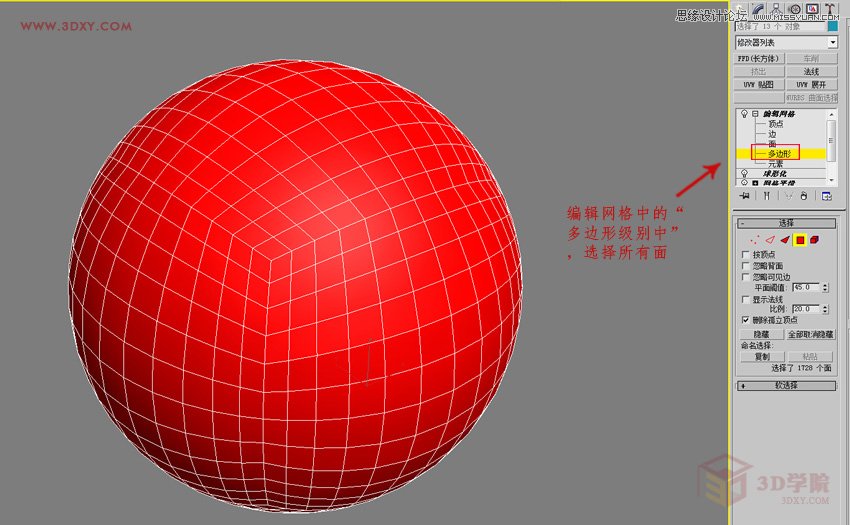Collapse the 编辑网格 modifier tree
Image resolution: width=850 pixels, height=525 pixels.
click(x=755, y=114)
